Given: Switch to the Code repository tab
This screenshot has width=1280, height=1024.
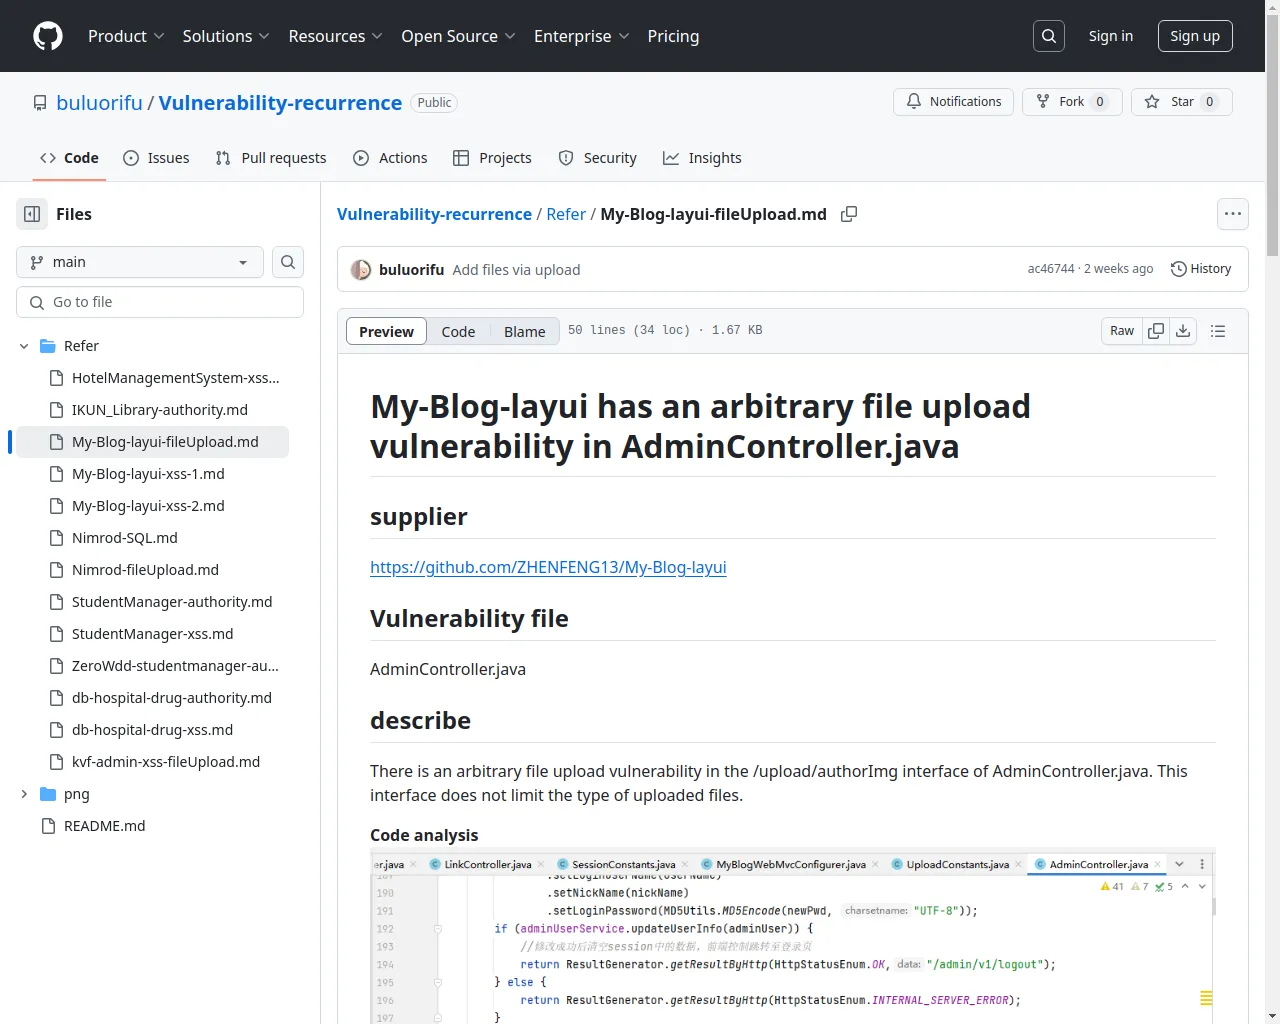Looking at the screenshot, I should (x=69, y=158).
